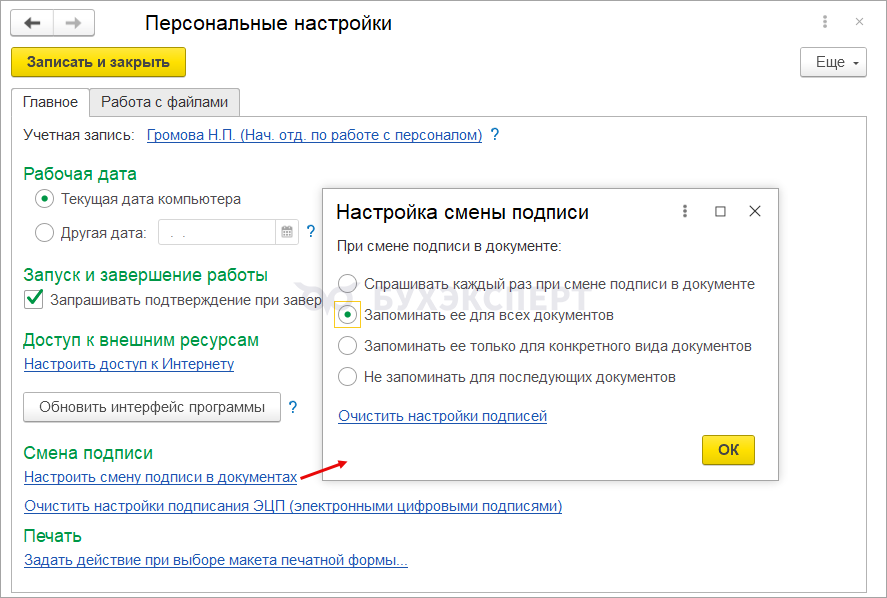Open main window three-dot options menu
887x598 pixels.
[x=825, y=22]
